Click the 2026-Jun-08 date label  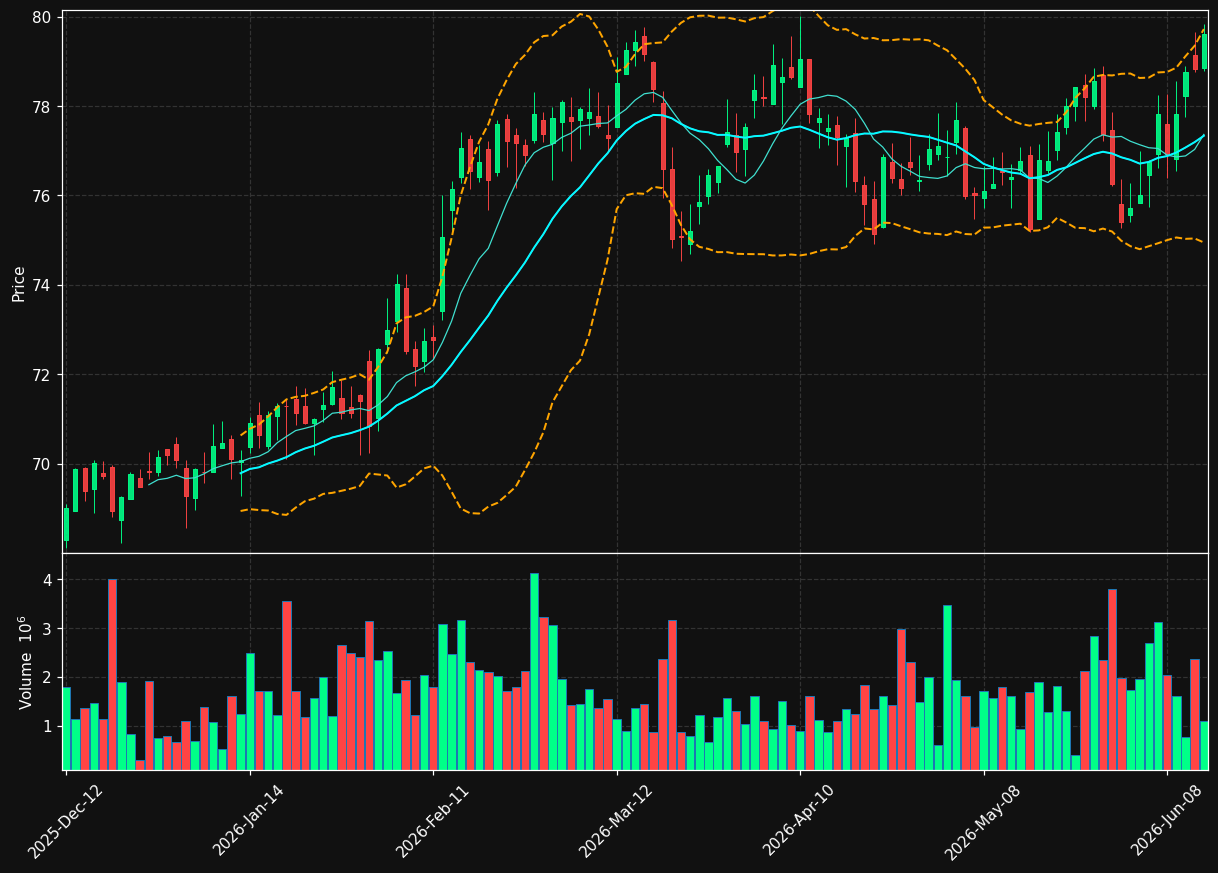click(1168, 820)
